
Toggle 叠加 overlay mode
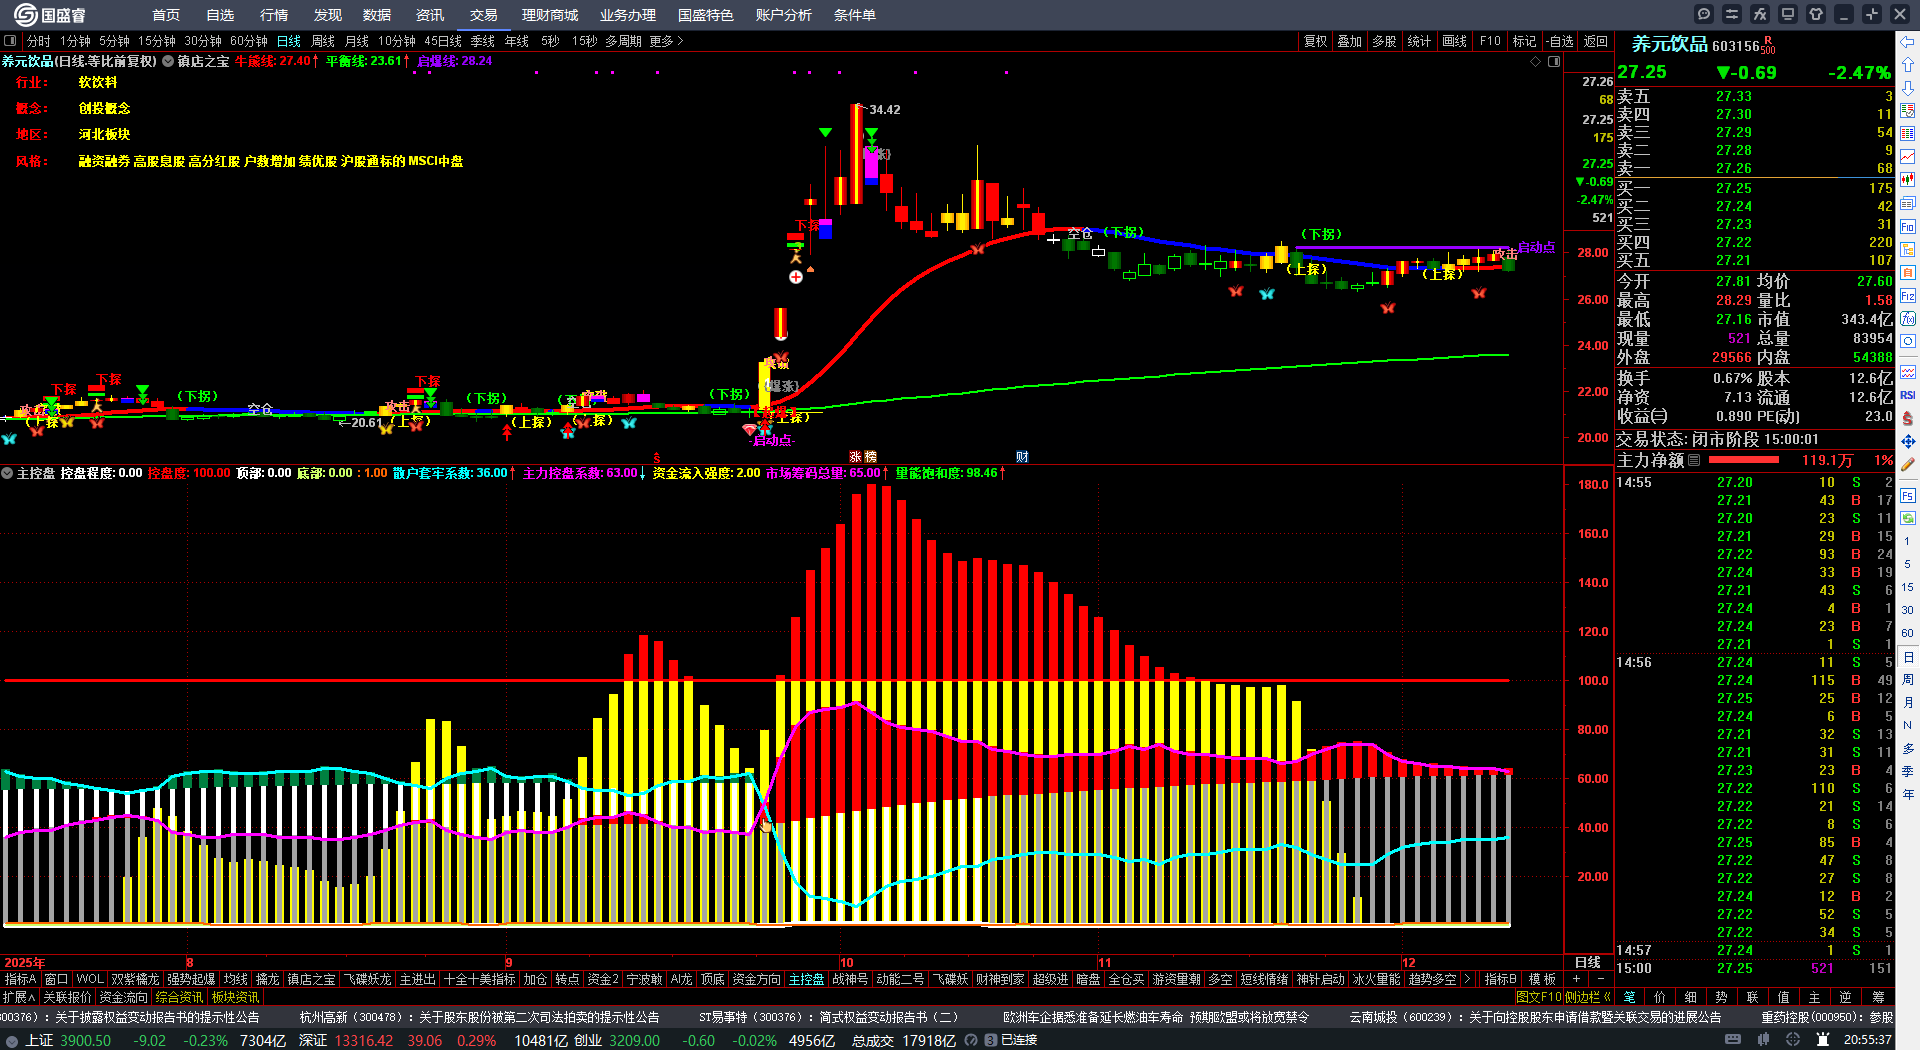click(x=1350, y=41)
